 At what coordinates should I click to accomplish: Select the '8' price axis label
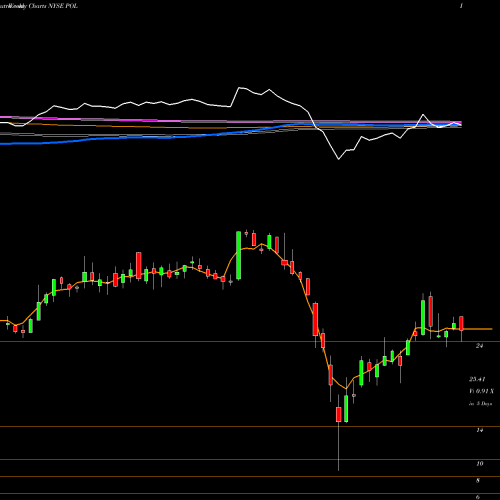(x=478, y=481)
